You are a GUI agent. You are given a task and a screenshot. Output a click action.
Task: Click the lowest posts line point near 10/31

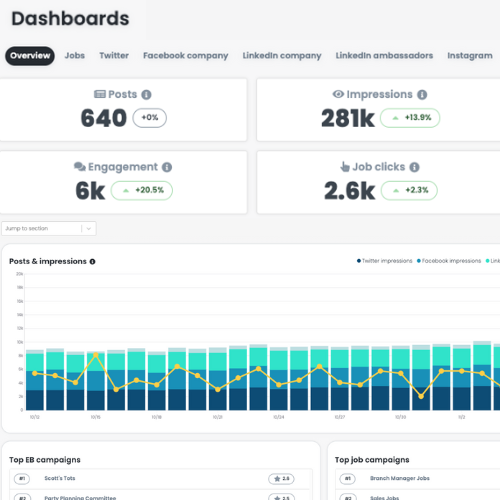pos(421,396)
